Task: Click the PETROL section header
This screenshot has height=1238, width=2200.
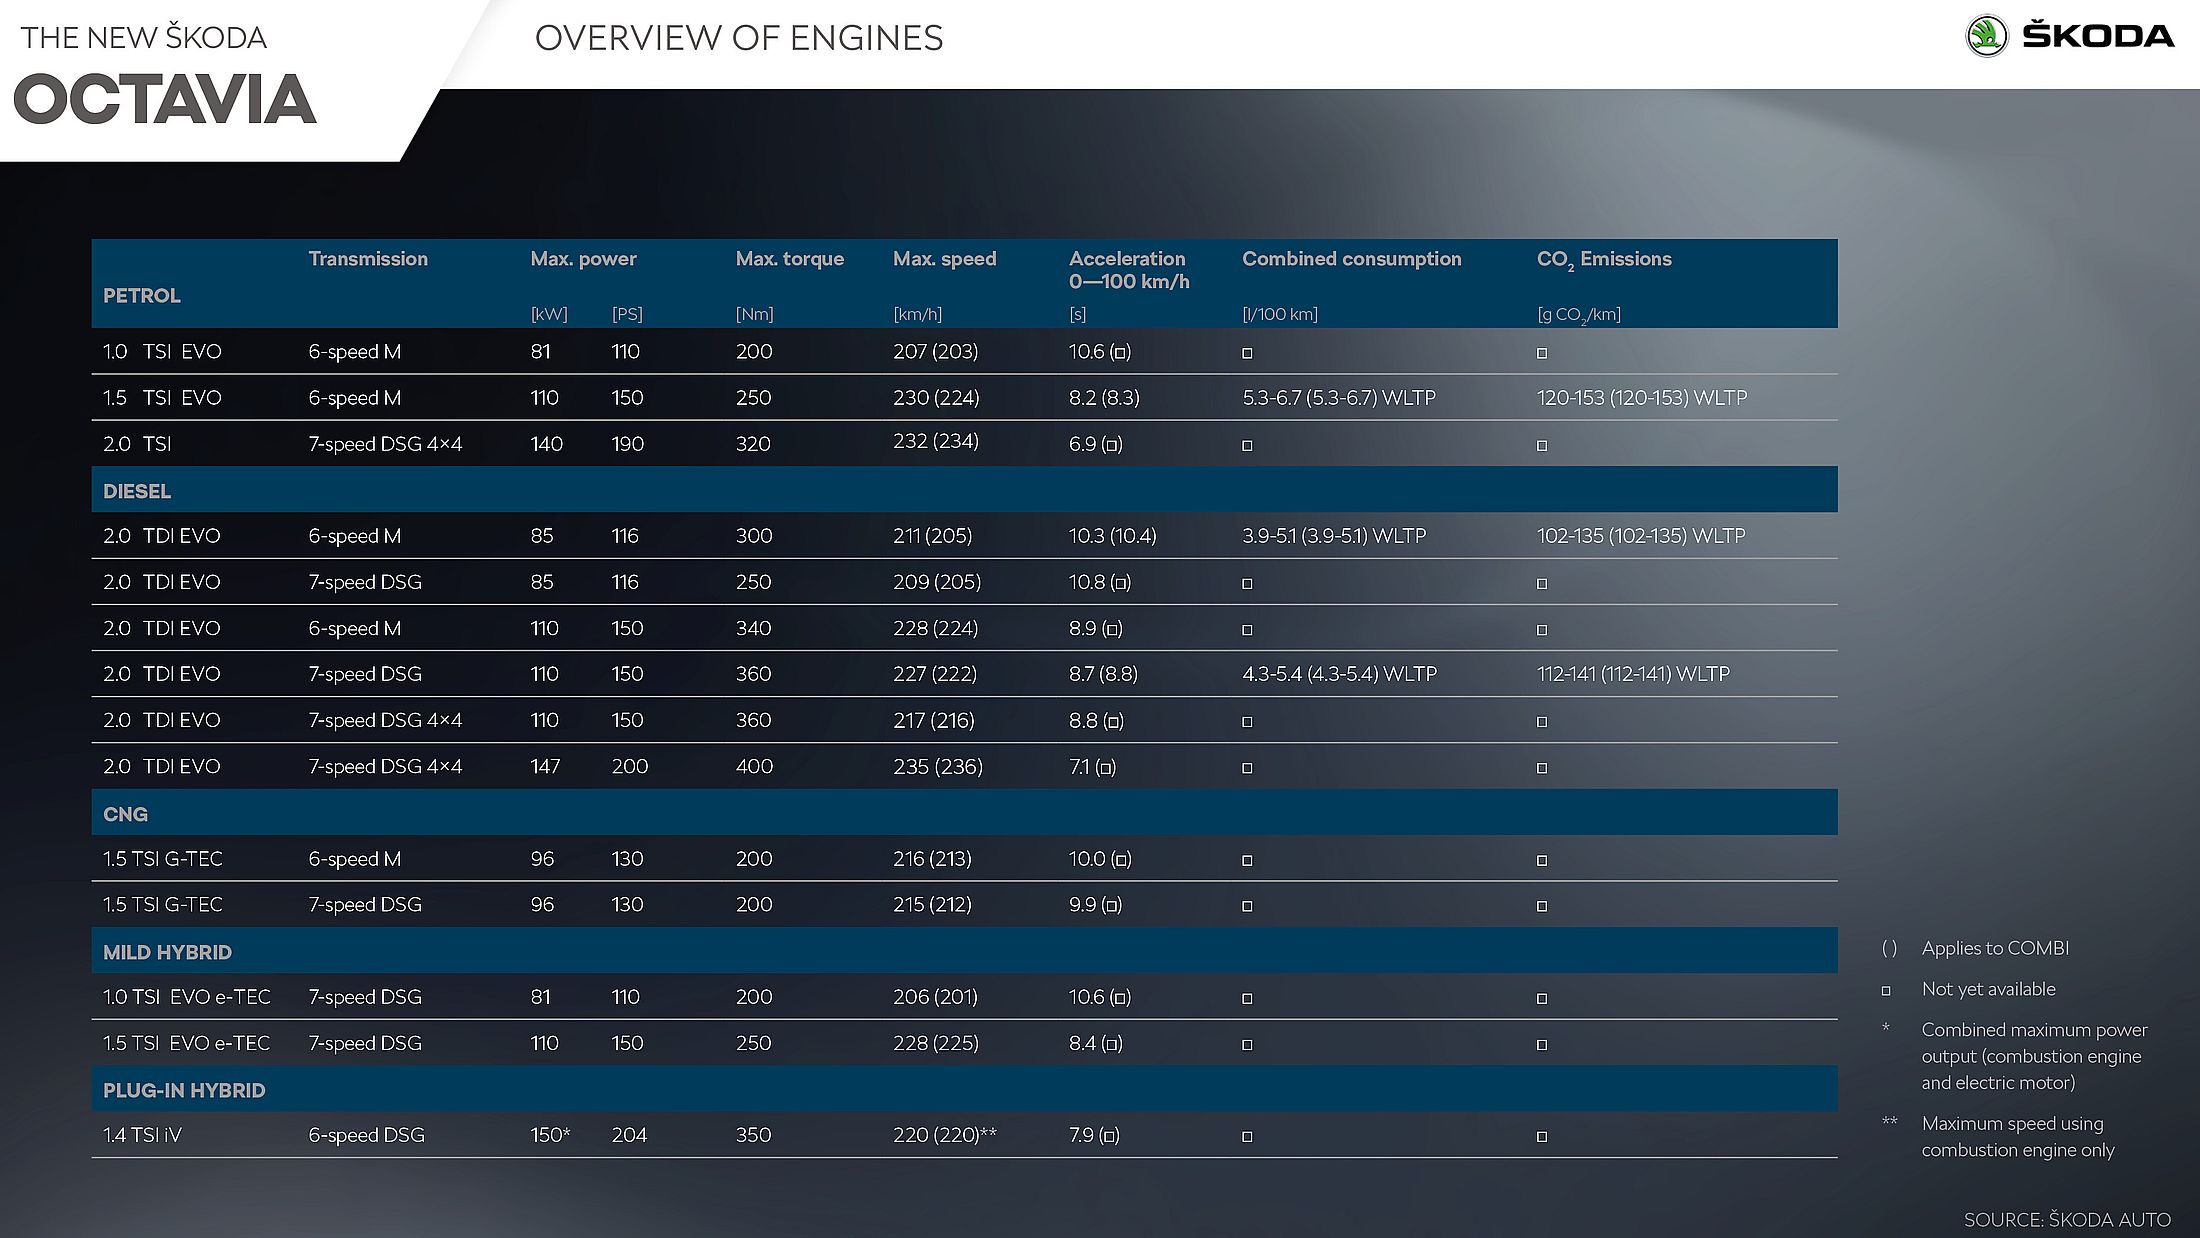Action: 142,296
